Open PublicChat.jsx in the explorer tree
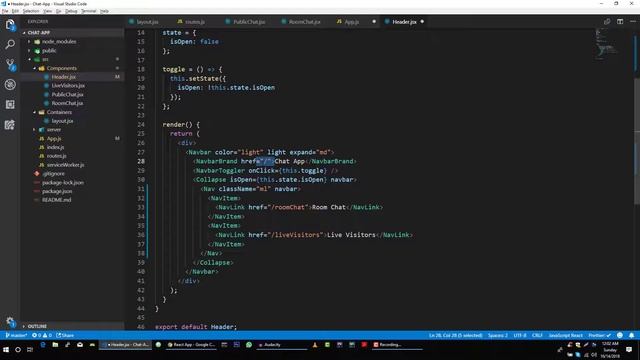This screenshot has height=360, width=640. (67, 94)
